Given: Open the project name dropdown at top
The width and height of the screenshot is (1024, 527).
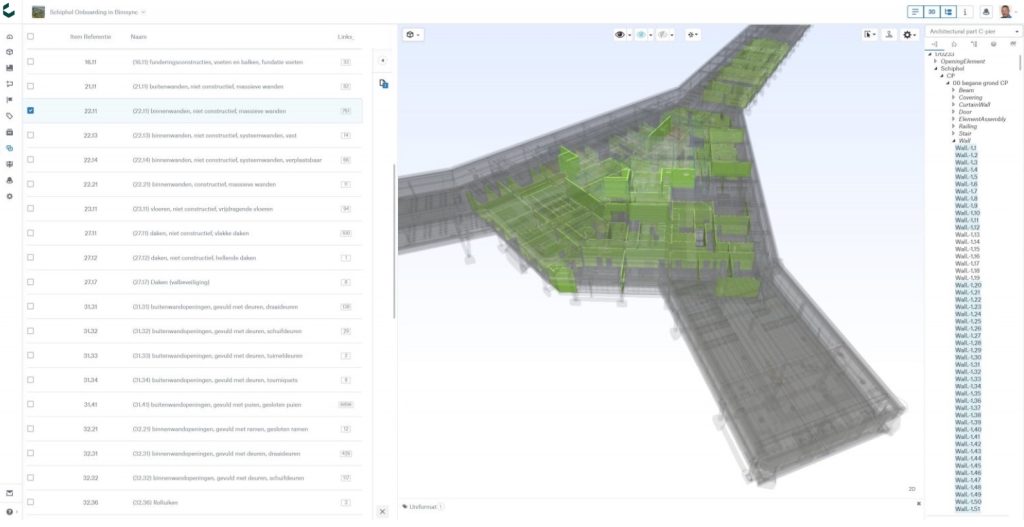Looking at the screenshot, I should point(98,12).
